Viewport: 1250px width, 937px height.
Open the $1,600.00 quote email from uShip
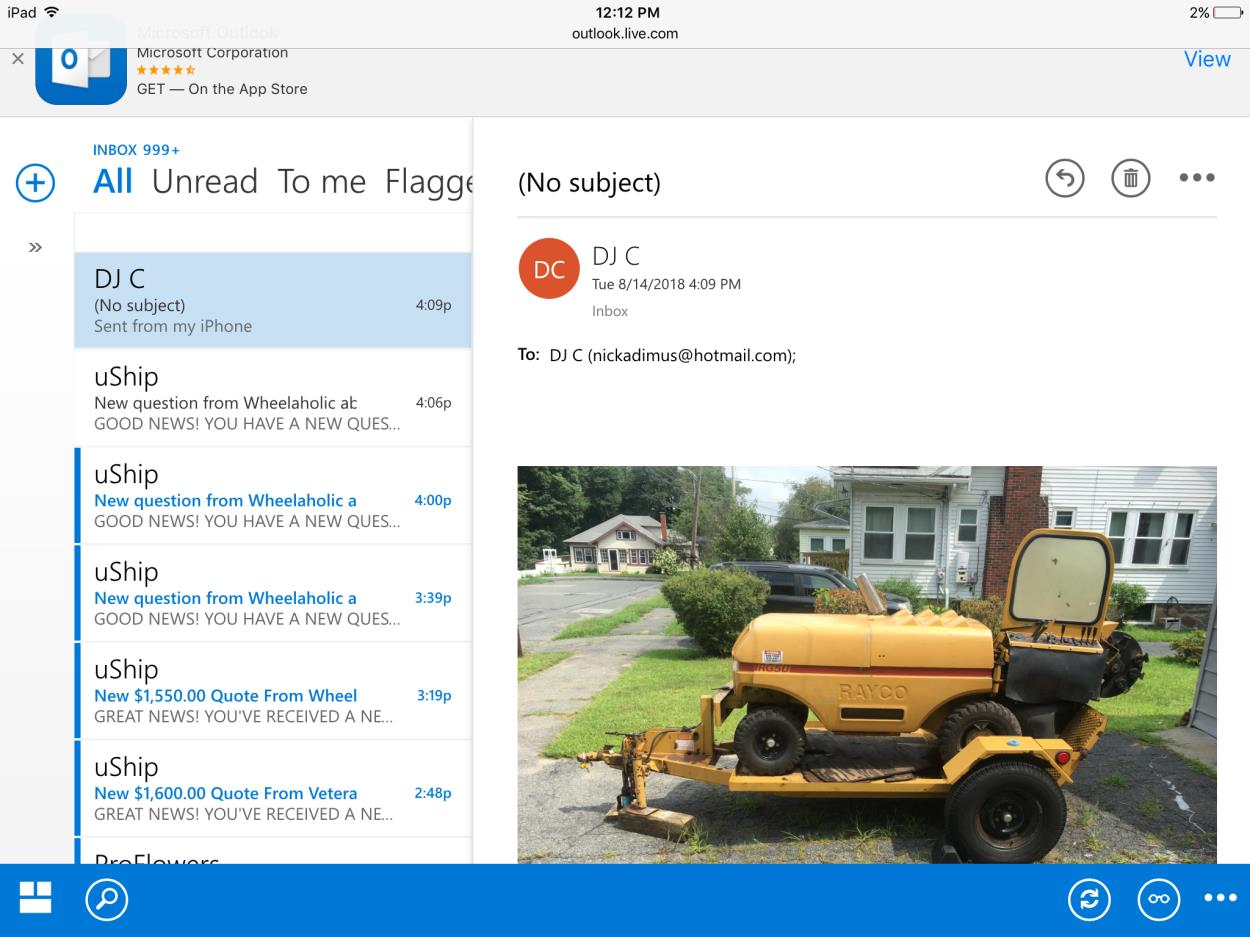pos(272,789)
